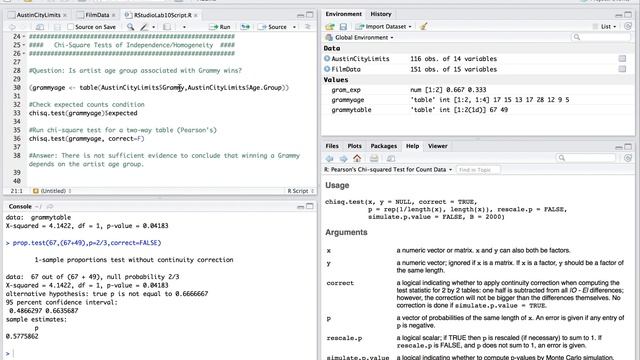Viewport: 640px width, 360px height.
Task: Click the Environment search field
Action: coord(601,37)
